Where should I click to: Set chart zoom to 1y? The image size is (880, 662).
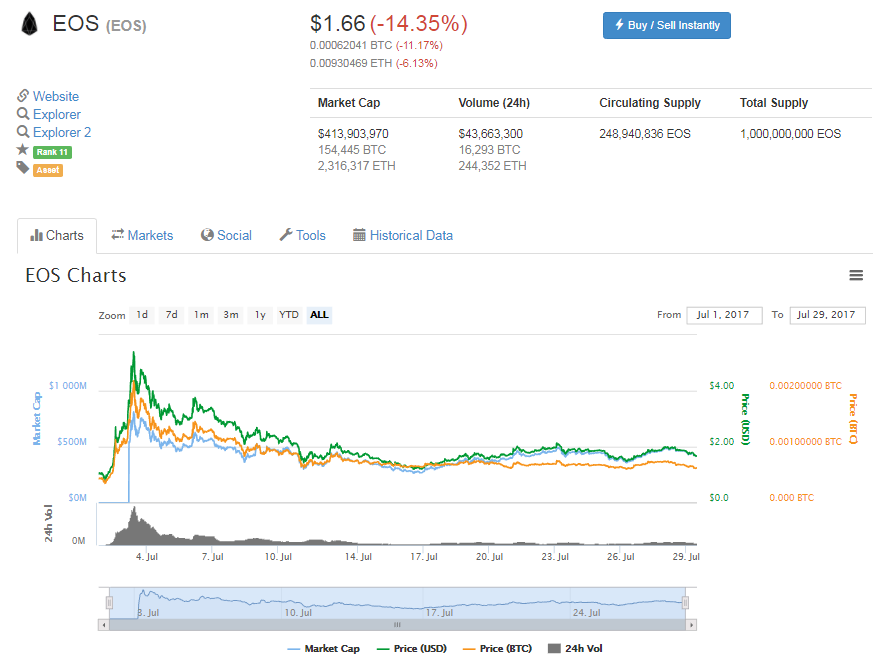click(x=260, y=315)
